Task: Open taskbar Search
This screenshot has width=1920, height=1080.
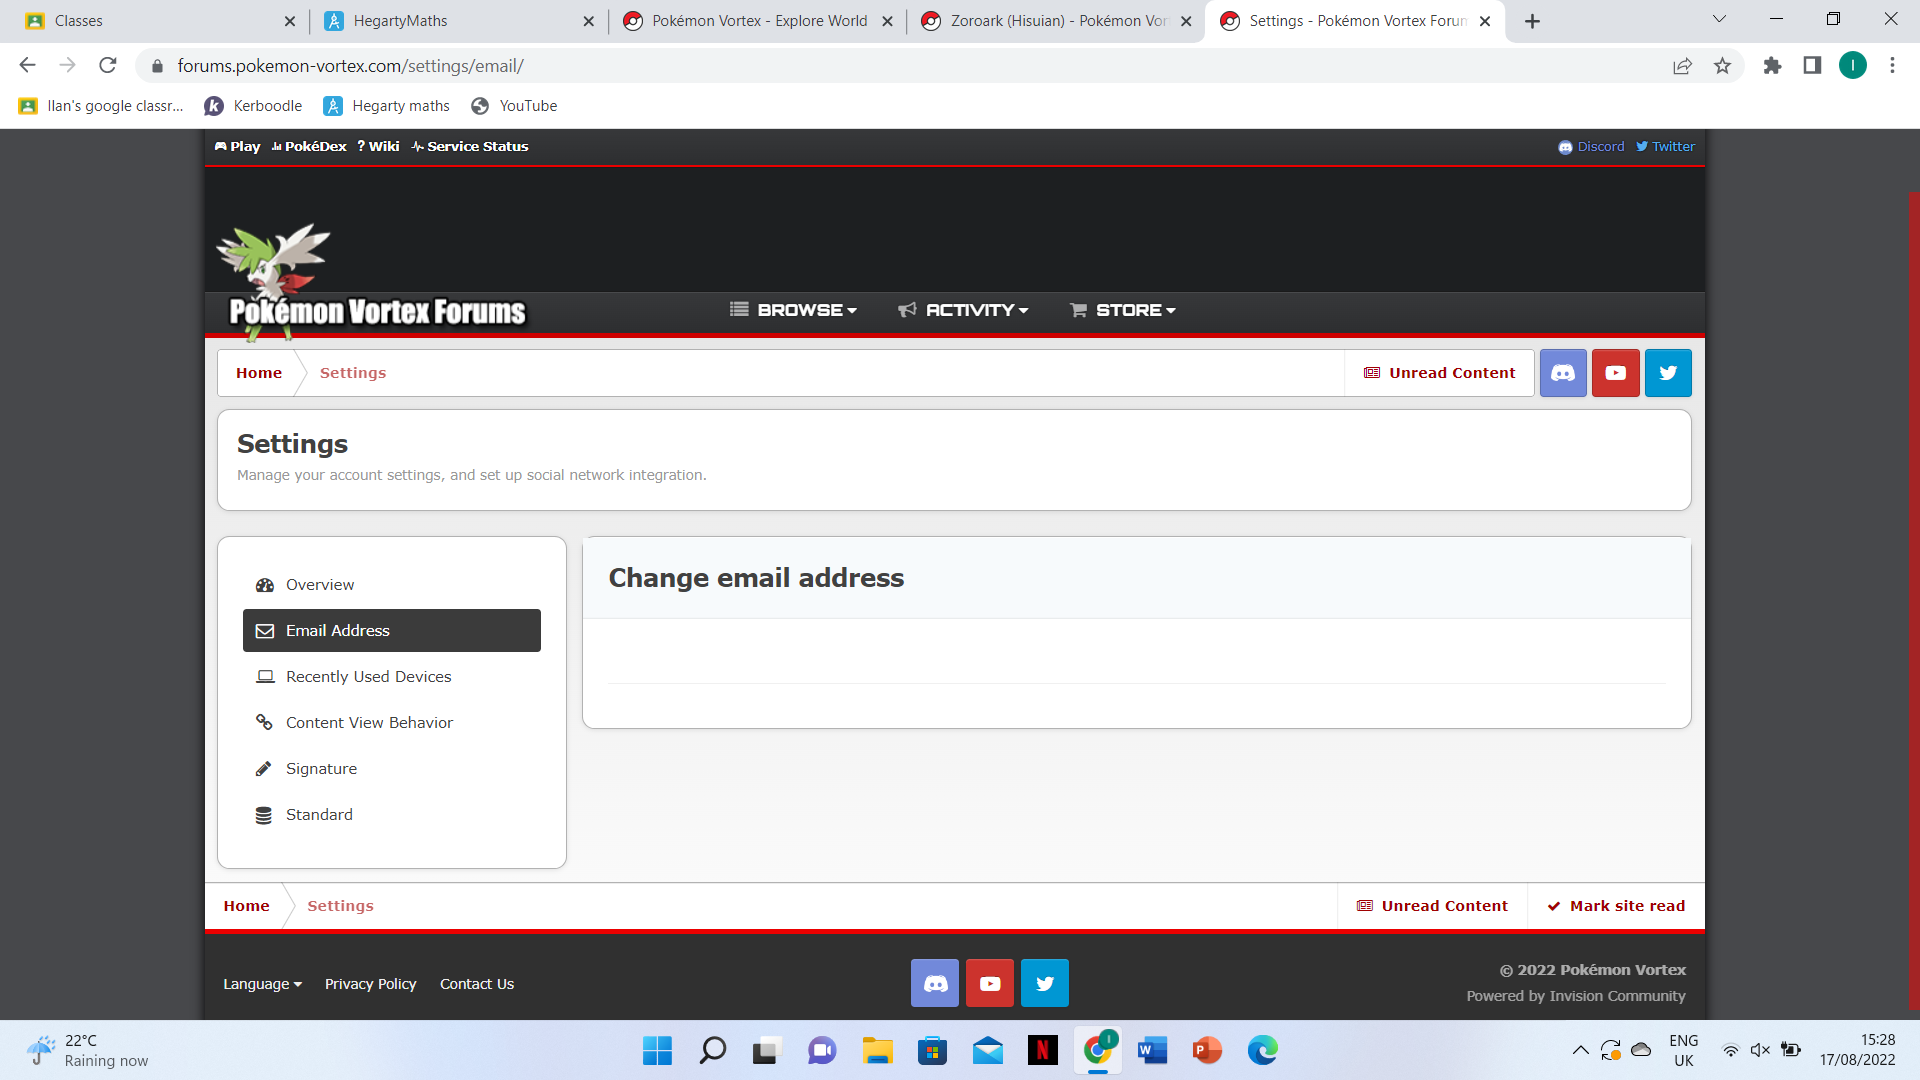Action: [x=712, y=1050]
